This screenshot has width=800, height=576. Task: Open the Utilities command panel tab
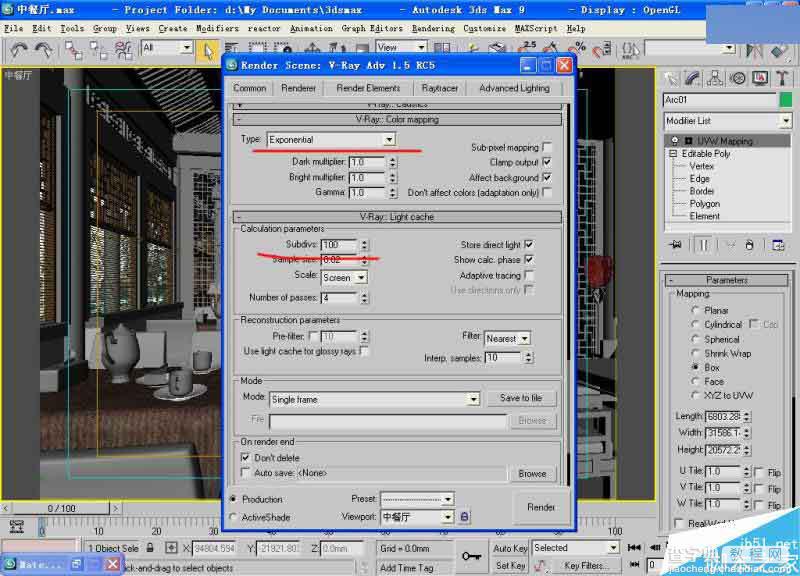(x=782, y=78)
